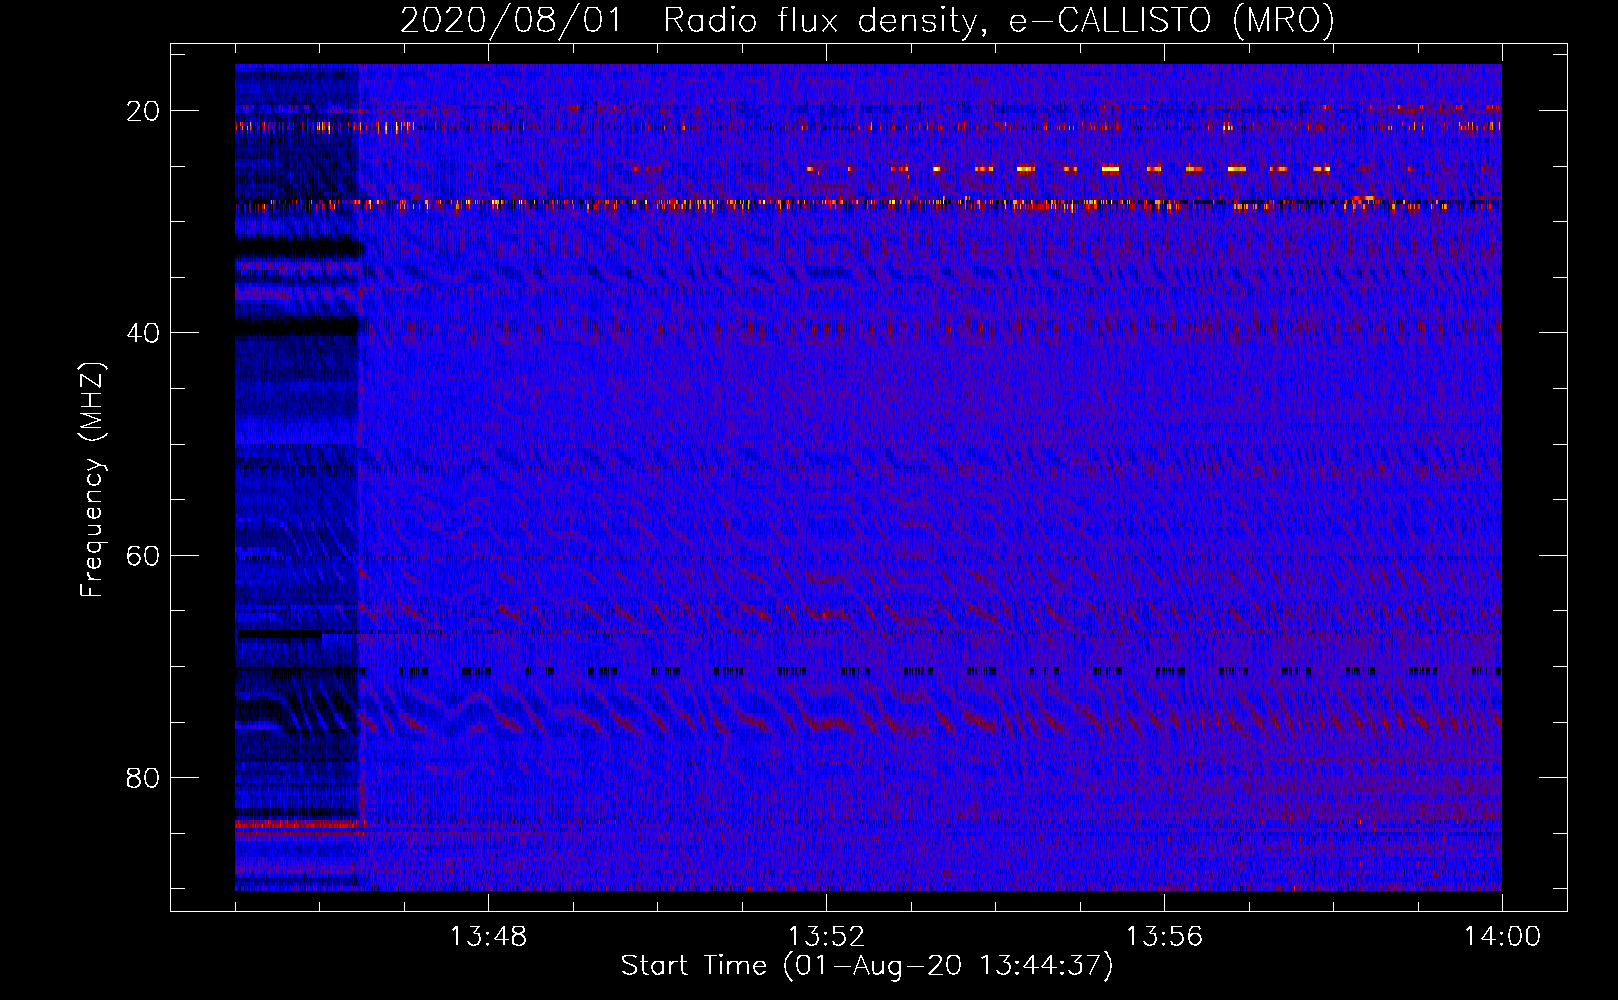Viewport: 1618px width, 1000px height.
Task: Click the time tick label "13:56"
Action: point(1164,937)
